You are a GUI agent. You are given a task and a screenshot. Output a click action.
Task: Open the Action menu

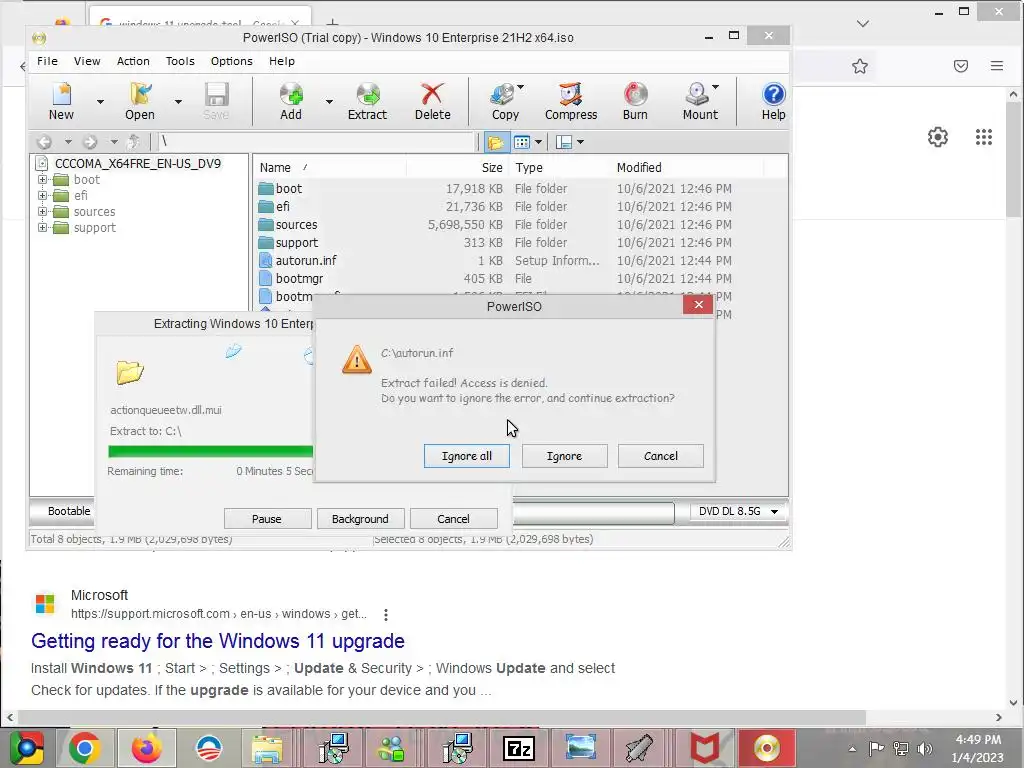click(133, 61)
